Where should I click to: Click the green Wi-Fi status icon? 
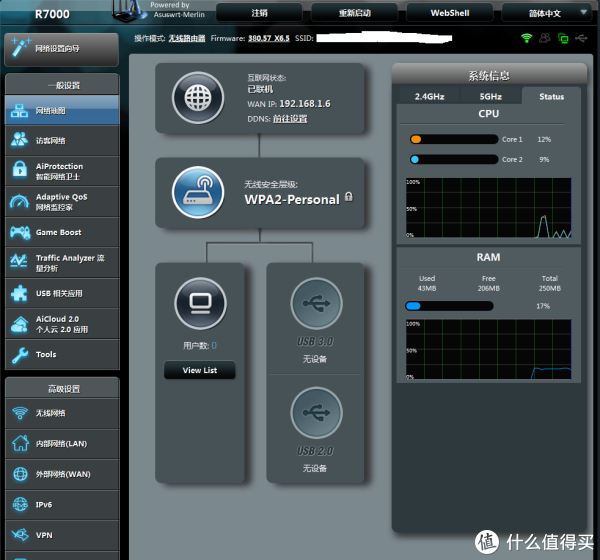[527, 38]
